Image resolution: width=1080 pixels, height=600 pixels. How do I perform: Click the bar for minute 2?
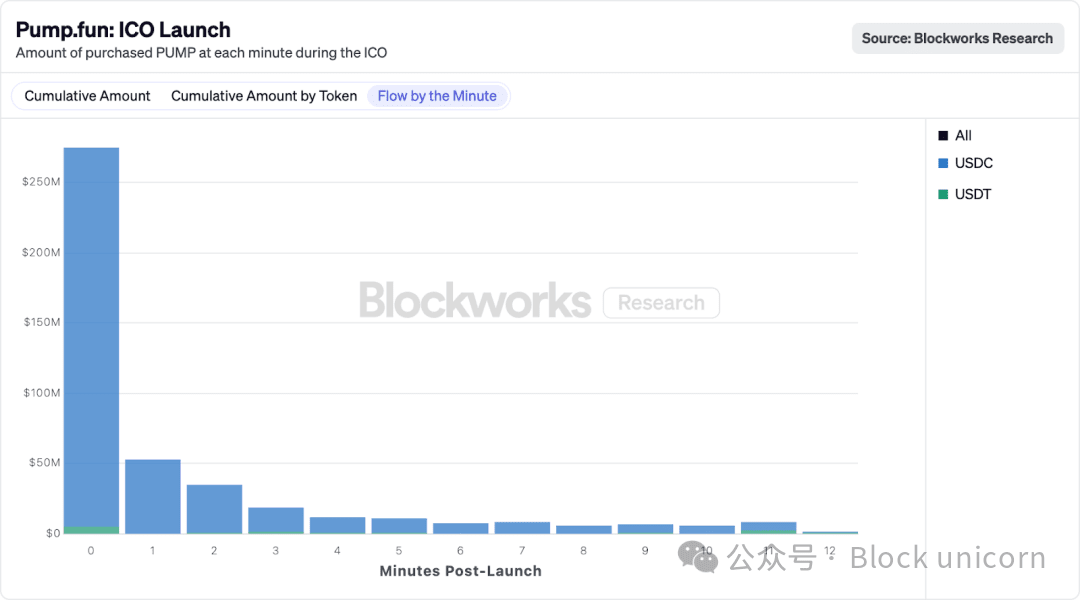(214, 509)
